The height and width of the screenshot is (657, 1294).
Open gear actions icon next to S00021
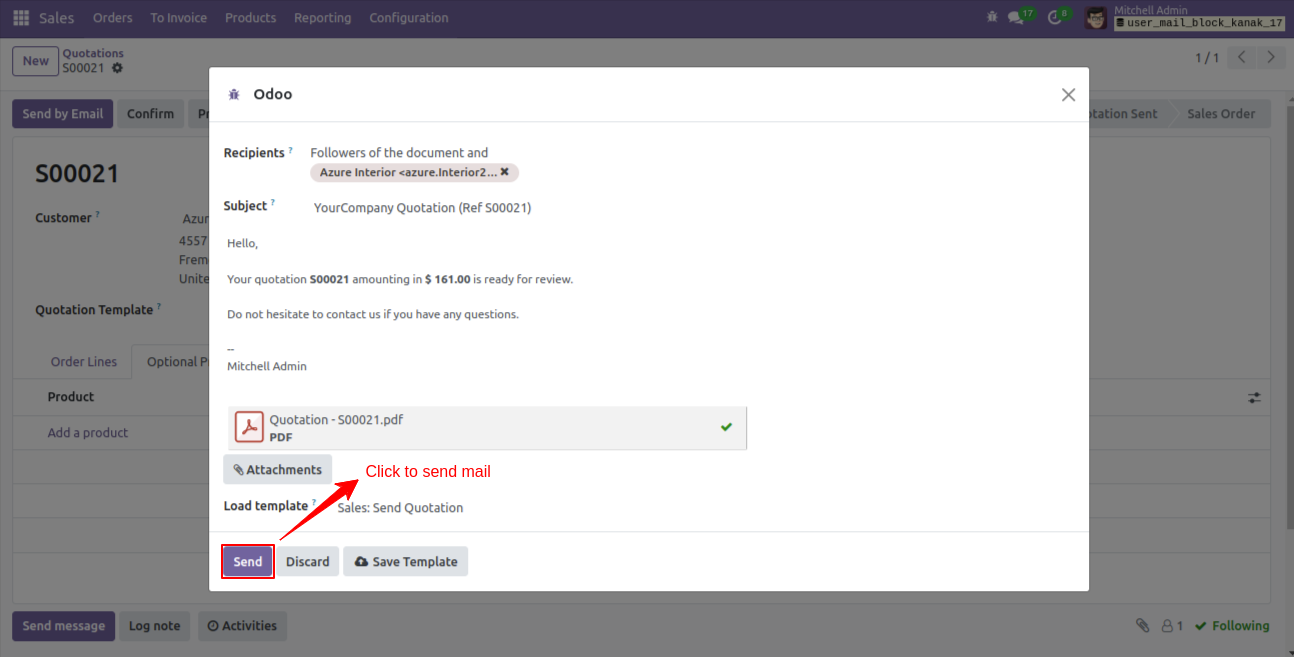[117, 68]
